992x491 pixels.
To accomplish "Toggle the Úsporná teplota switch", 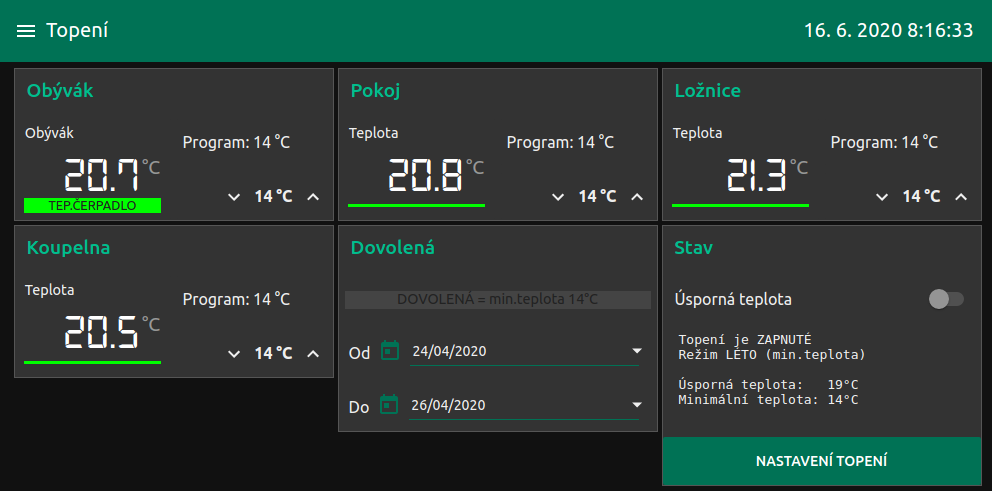I will 945,299.
